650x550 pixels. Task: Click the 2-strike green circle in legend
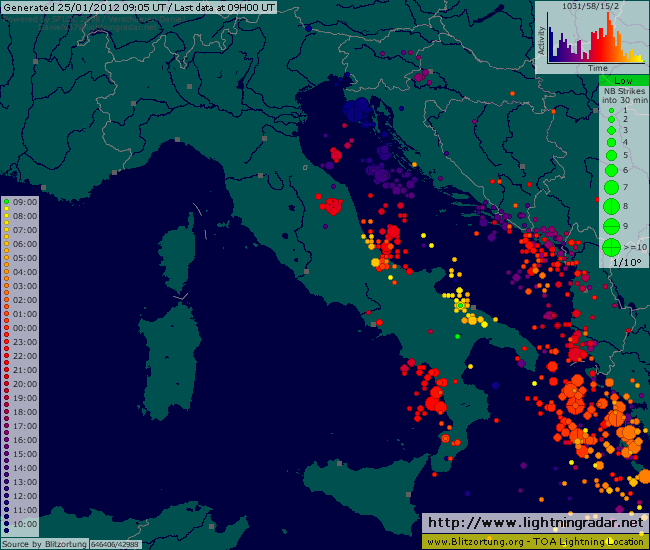click(611, 119)
